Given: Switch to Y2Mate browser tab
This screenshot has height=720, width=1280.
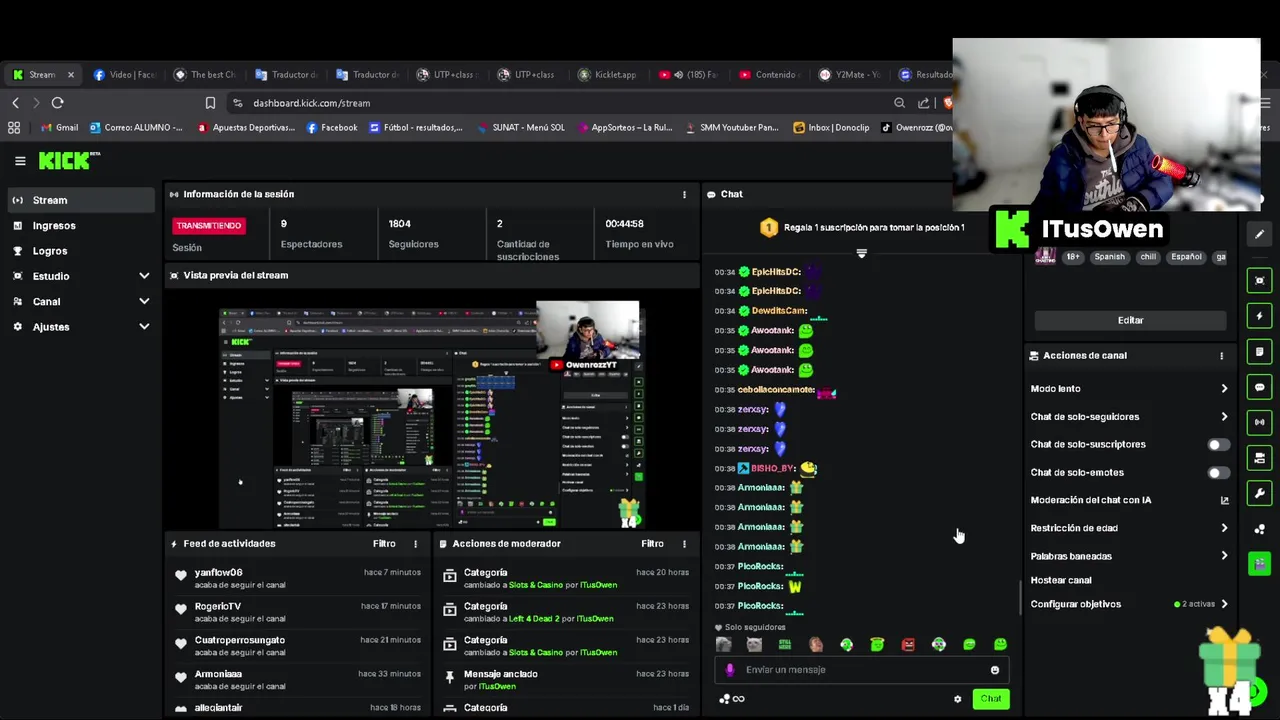Looking at the screenshot, I should tap(850, 75).
